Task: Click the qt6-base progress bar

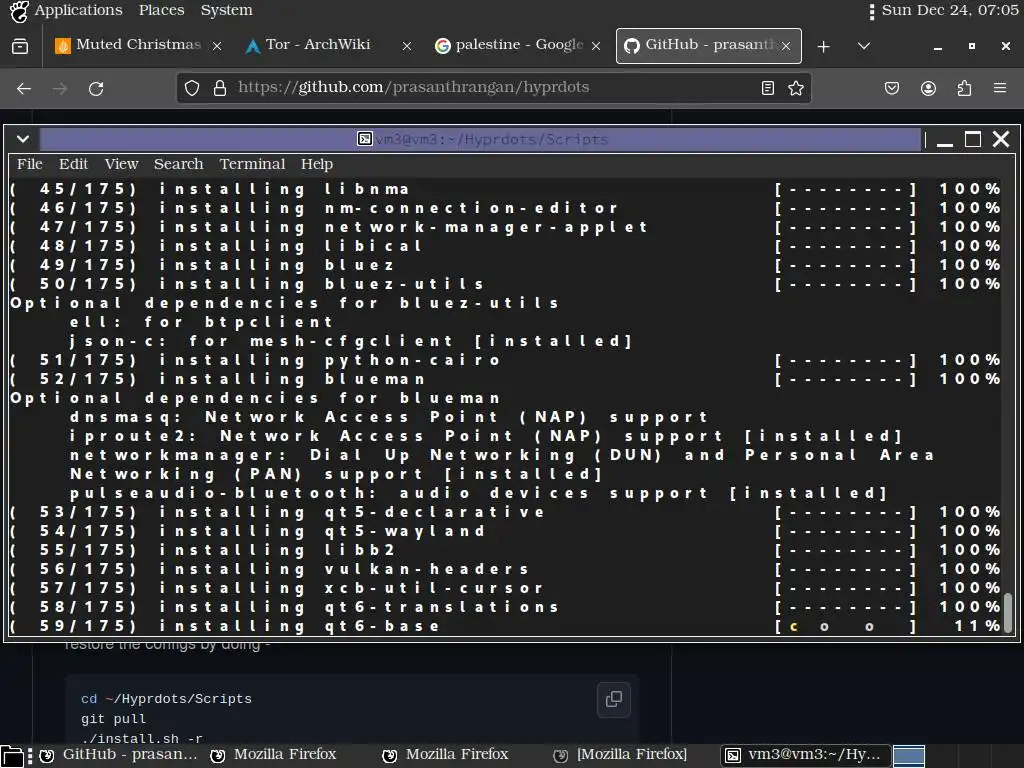Action: click(x=846, y=626)
